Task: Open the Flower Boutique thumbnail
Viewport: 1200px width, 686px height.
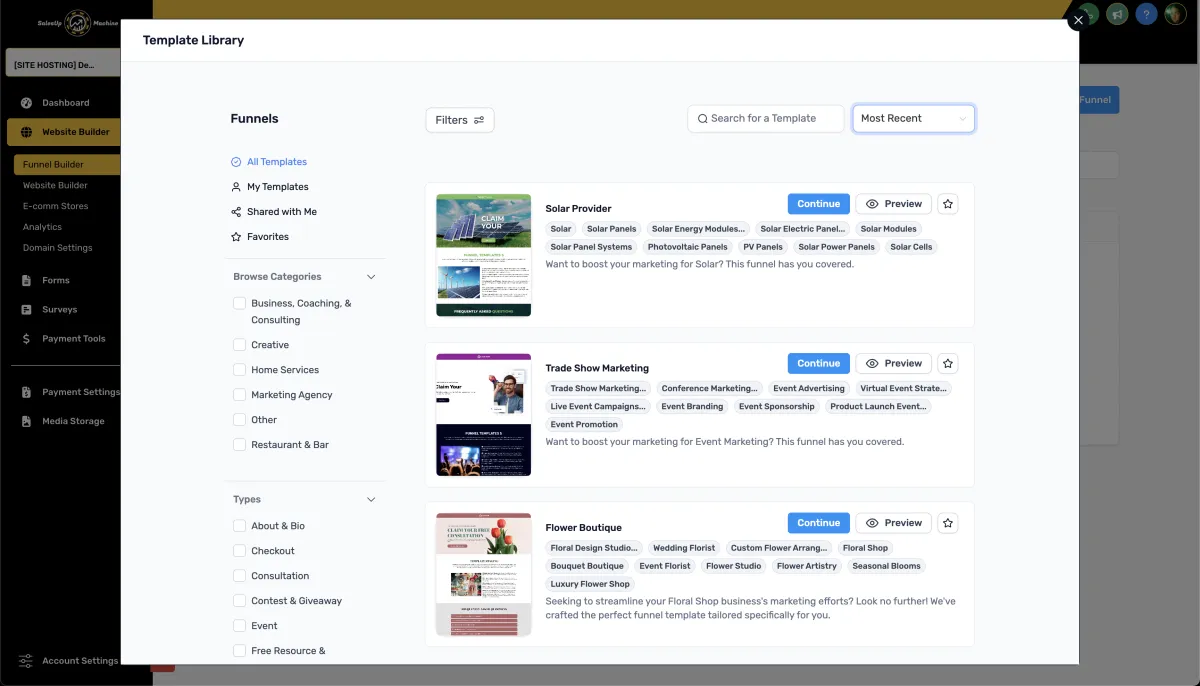Action: [483, 574]
